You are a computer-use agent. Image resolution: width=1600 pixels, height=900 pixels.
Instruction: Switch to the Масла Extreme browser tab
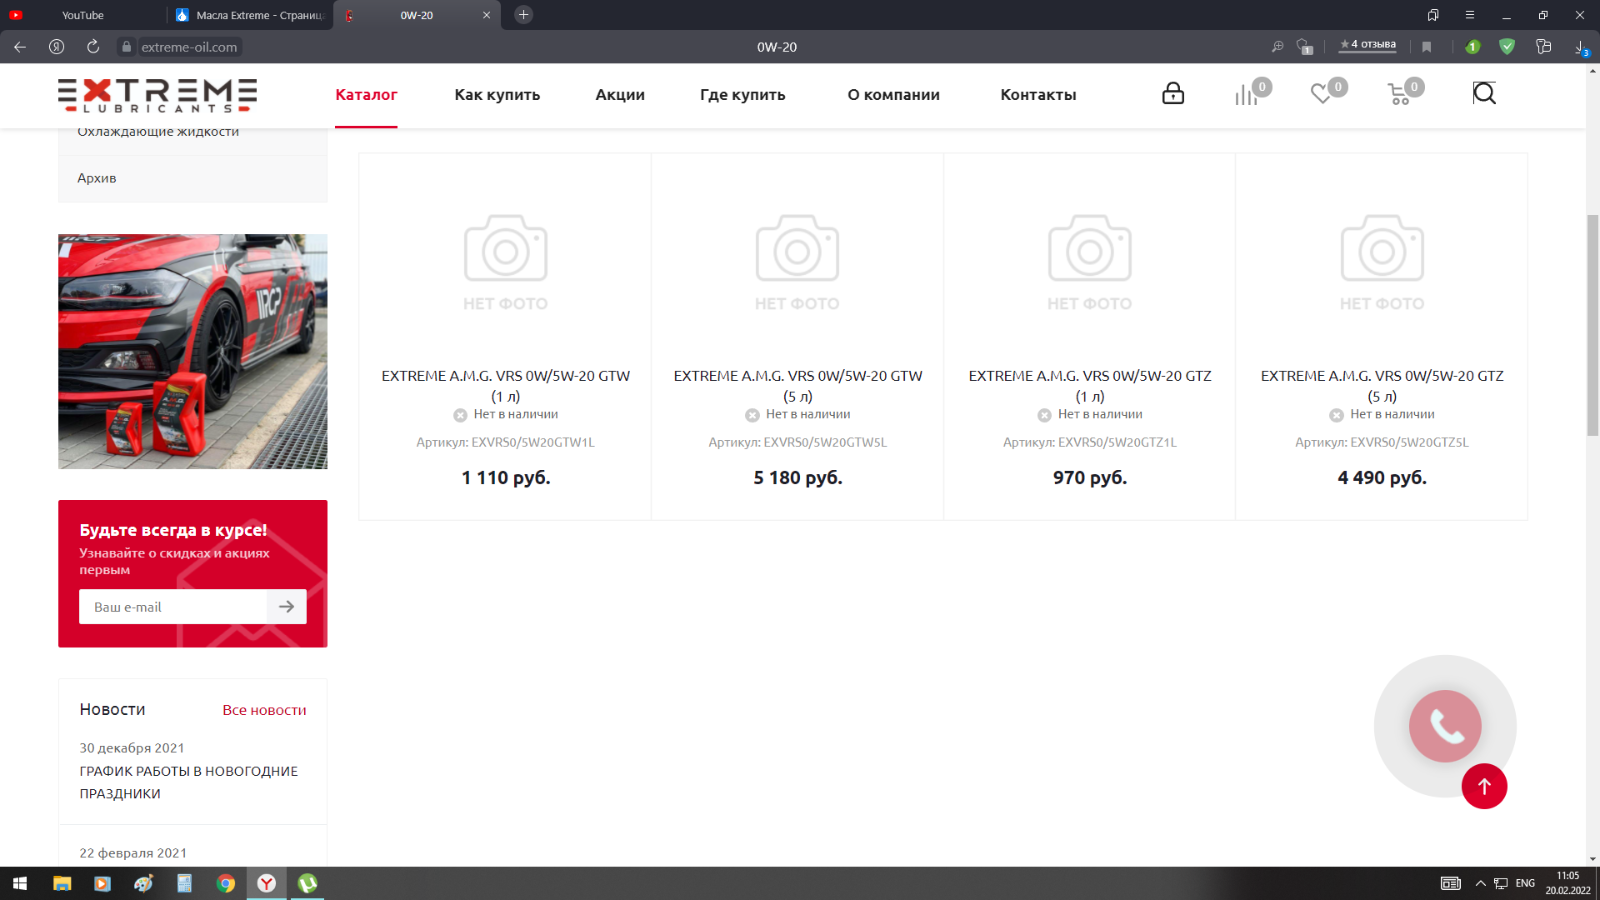250,15
